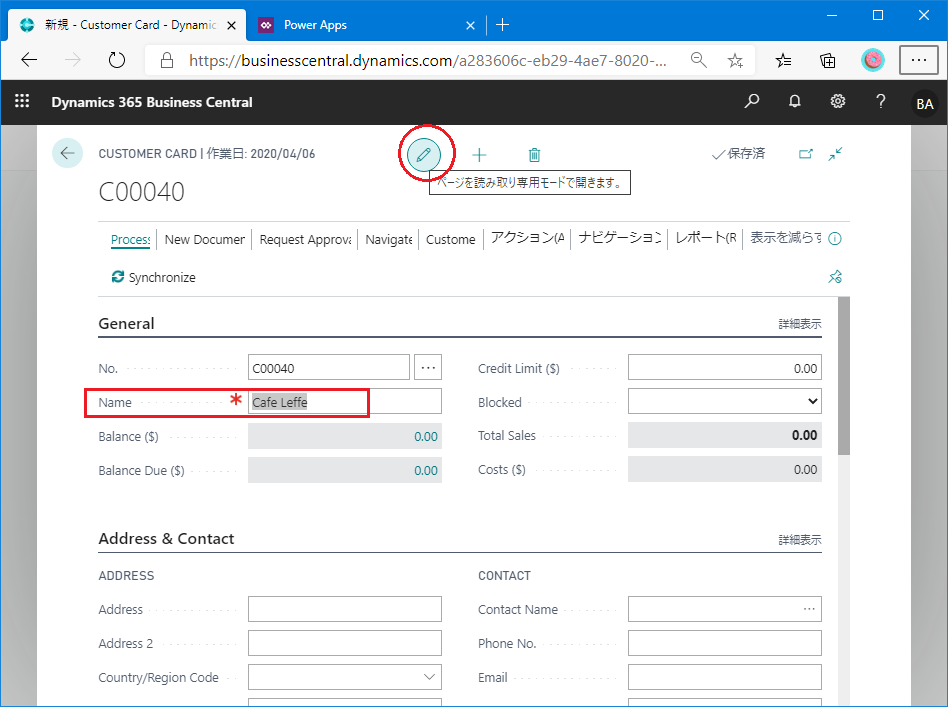Open browser favorites list icon
This screenshot has height=707, width=948.
pos(784,60)
